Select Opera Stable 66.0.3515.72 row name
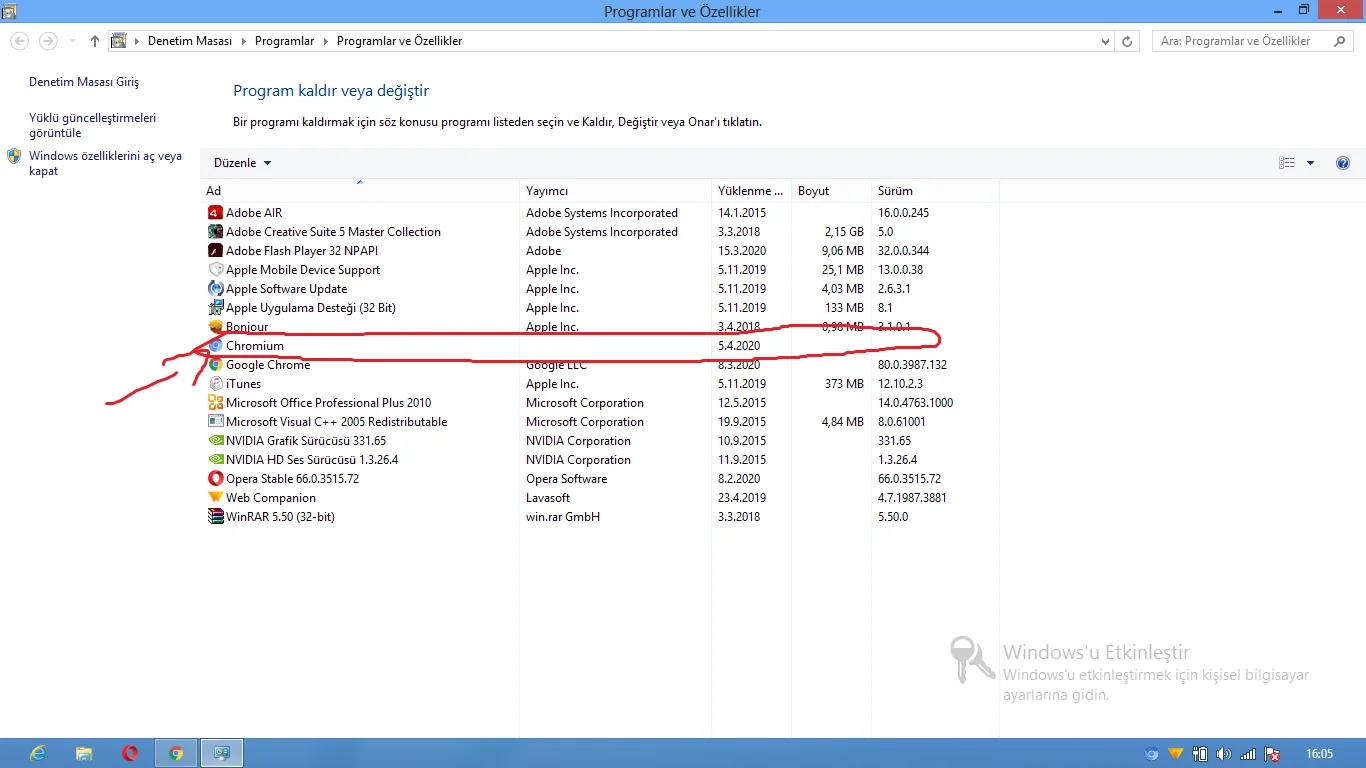The height and width of the screenshot is (768, 1366). pyautogui.click(x=292, y=479)
